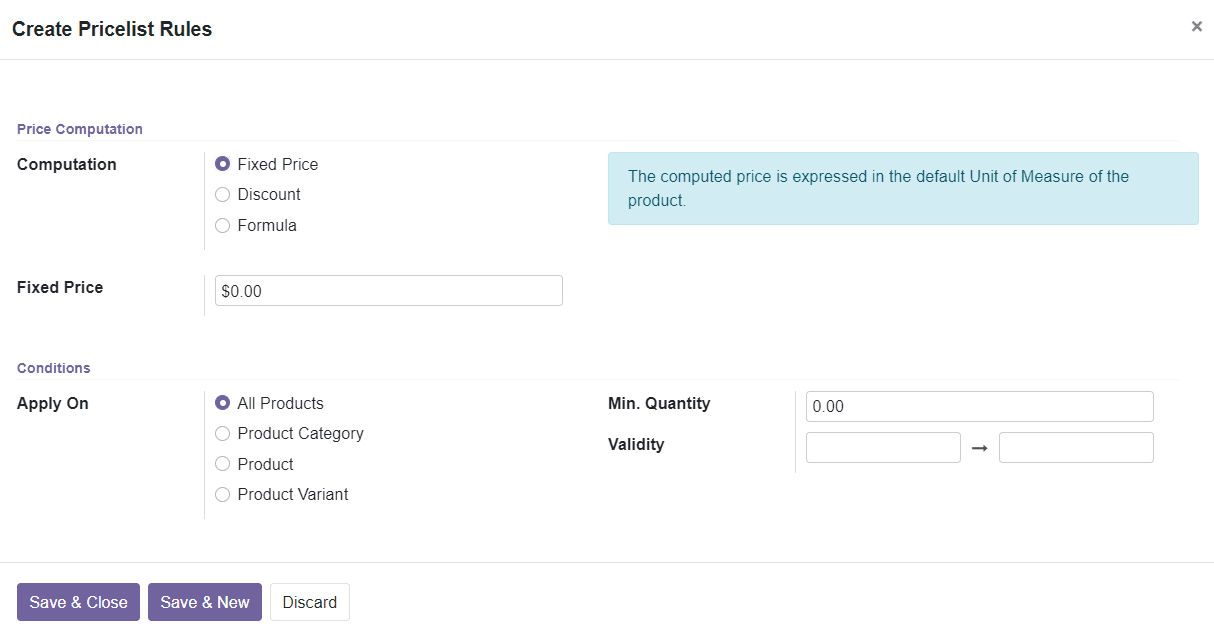
Task: Click the Save & New button
Action: tap(204, 602)
